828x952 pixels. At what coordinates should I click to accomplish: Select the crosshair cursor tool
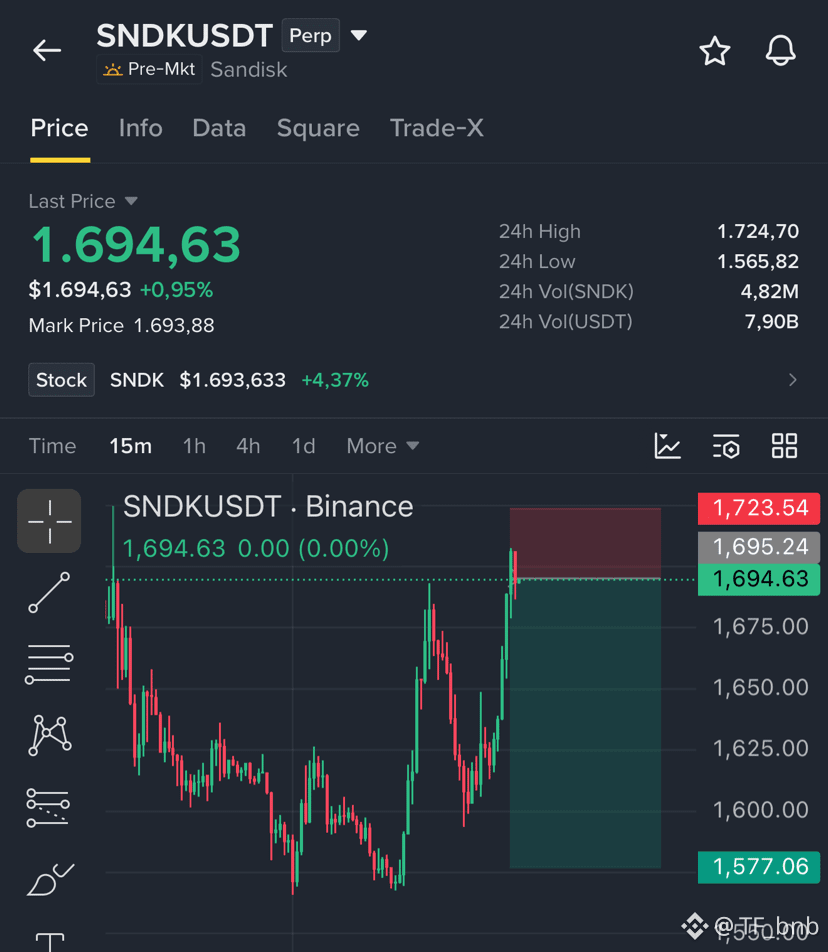pos(49,521)
